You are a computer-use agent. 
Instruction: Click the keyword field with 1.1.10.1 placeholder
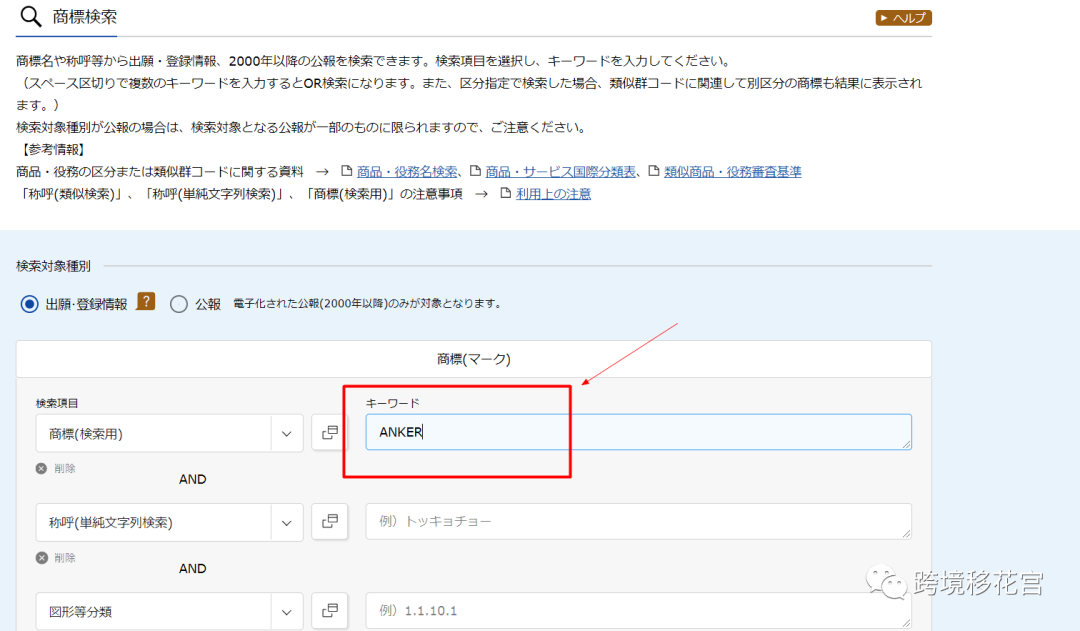tap(638, 610)
